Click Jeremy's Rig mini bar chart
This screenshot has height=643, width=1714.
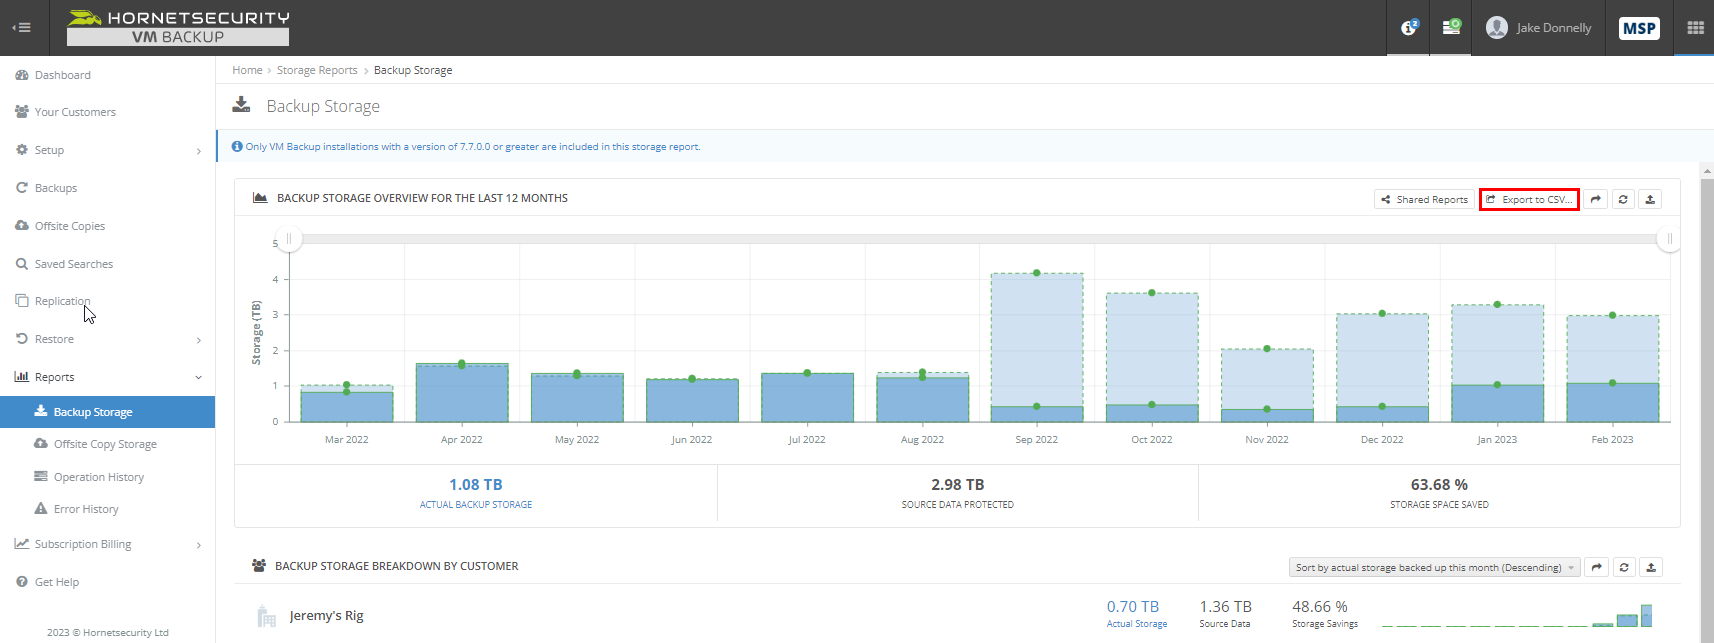point(1517,615)
